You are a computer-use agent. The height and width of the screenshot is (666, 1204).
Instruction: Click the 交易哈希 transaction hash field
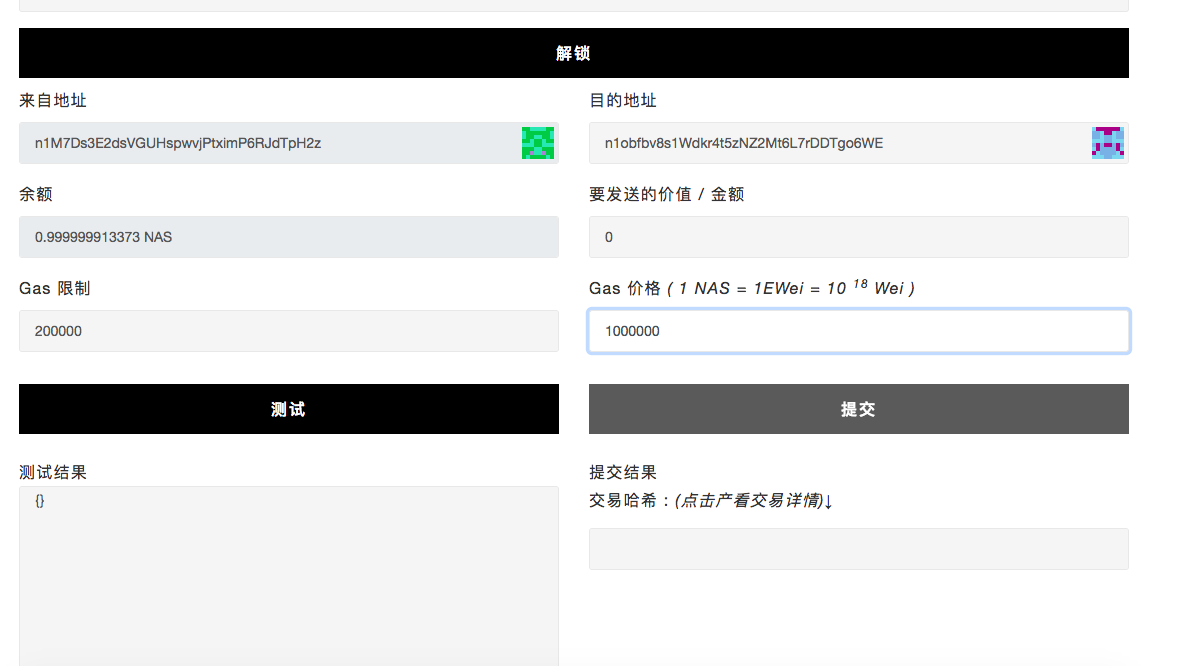[859, 549]
